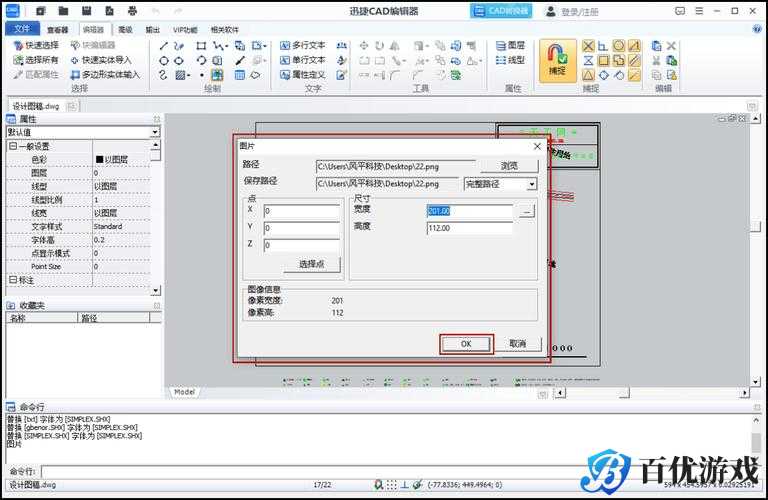
Task: Switch to the 查看器 tab
Action: point(57,30)
